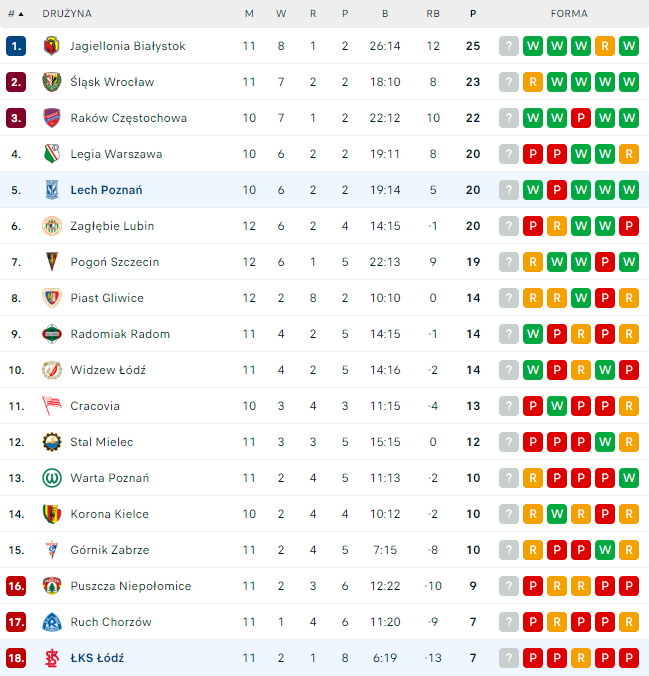Click the ŁKS Łódź team logo

pos(52,658)
